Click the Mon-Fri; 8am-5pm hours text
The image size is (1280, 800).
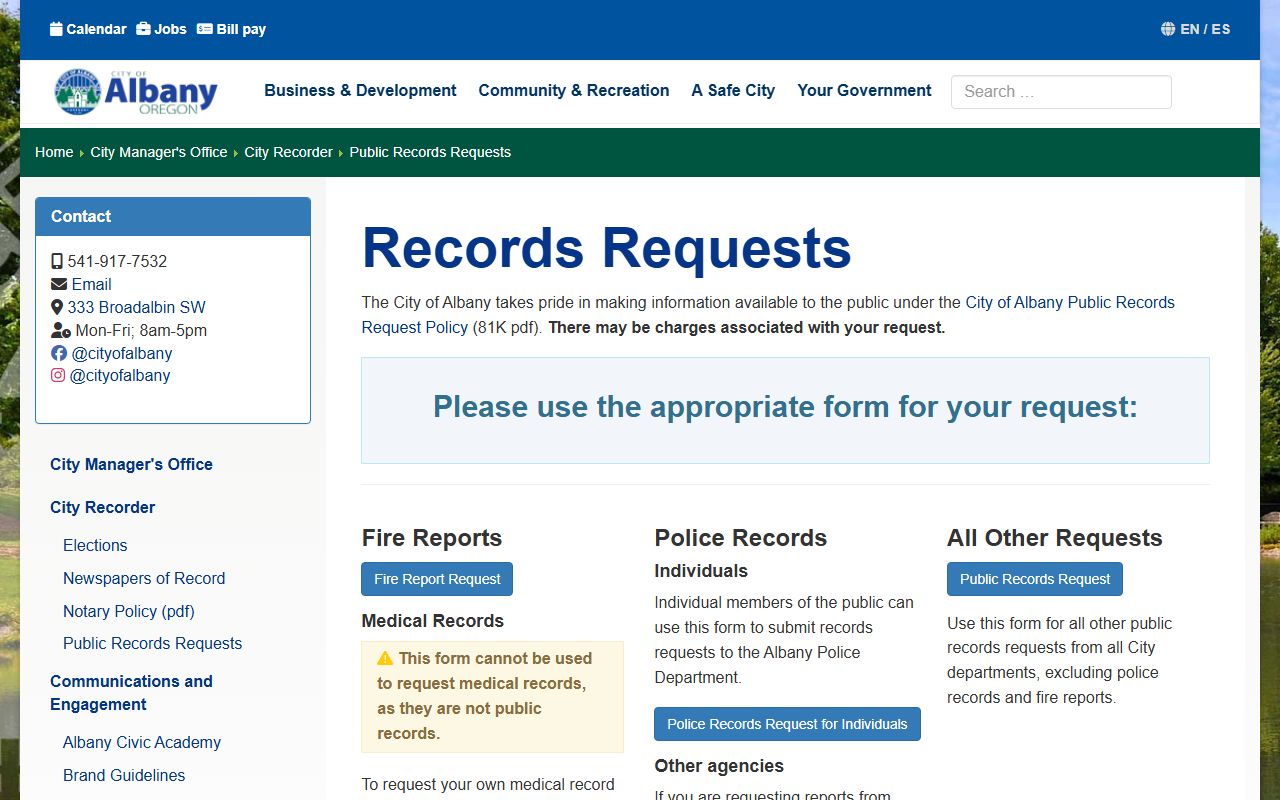[x=141, y=330]
